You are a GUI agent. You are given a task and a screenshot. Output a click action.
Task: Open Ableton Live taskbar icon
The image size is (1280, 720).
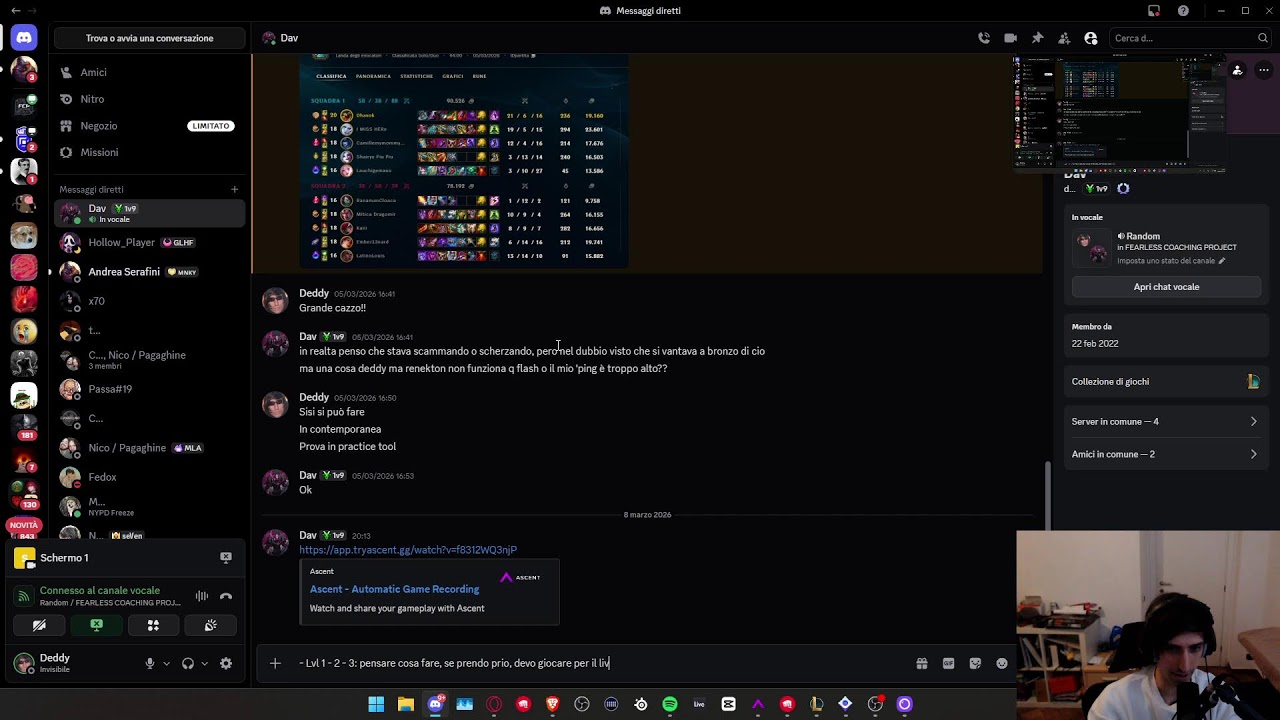[x=699, y=704]
